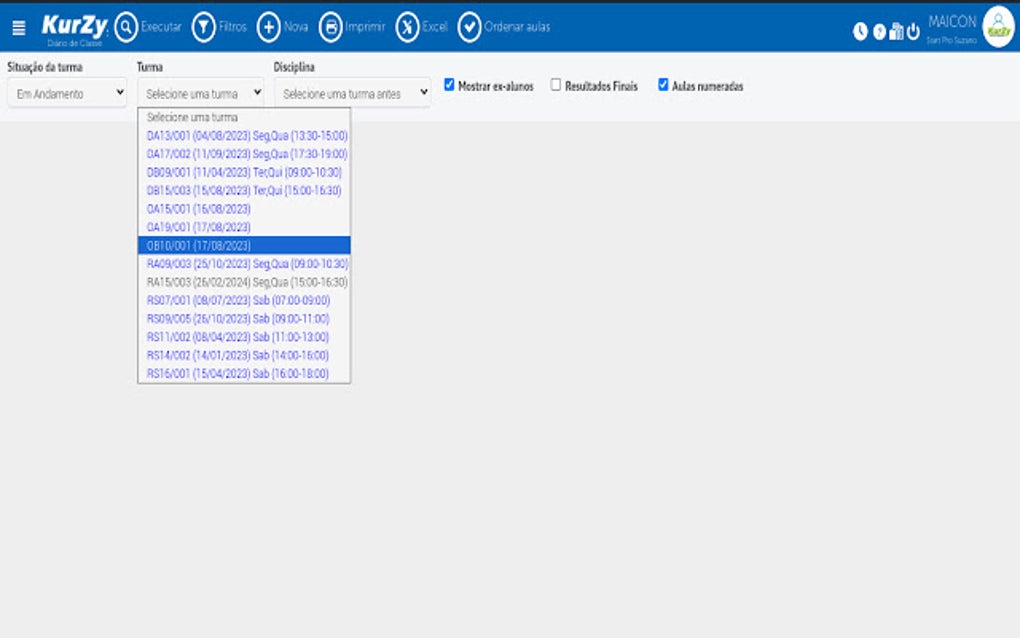This screenshot has height=638, width=1020.
Task: Select turma RS07/001 Sab 07:00-09:00
Action: [x=245, y=298]
